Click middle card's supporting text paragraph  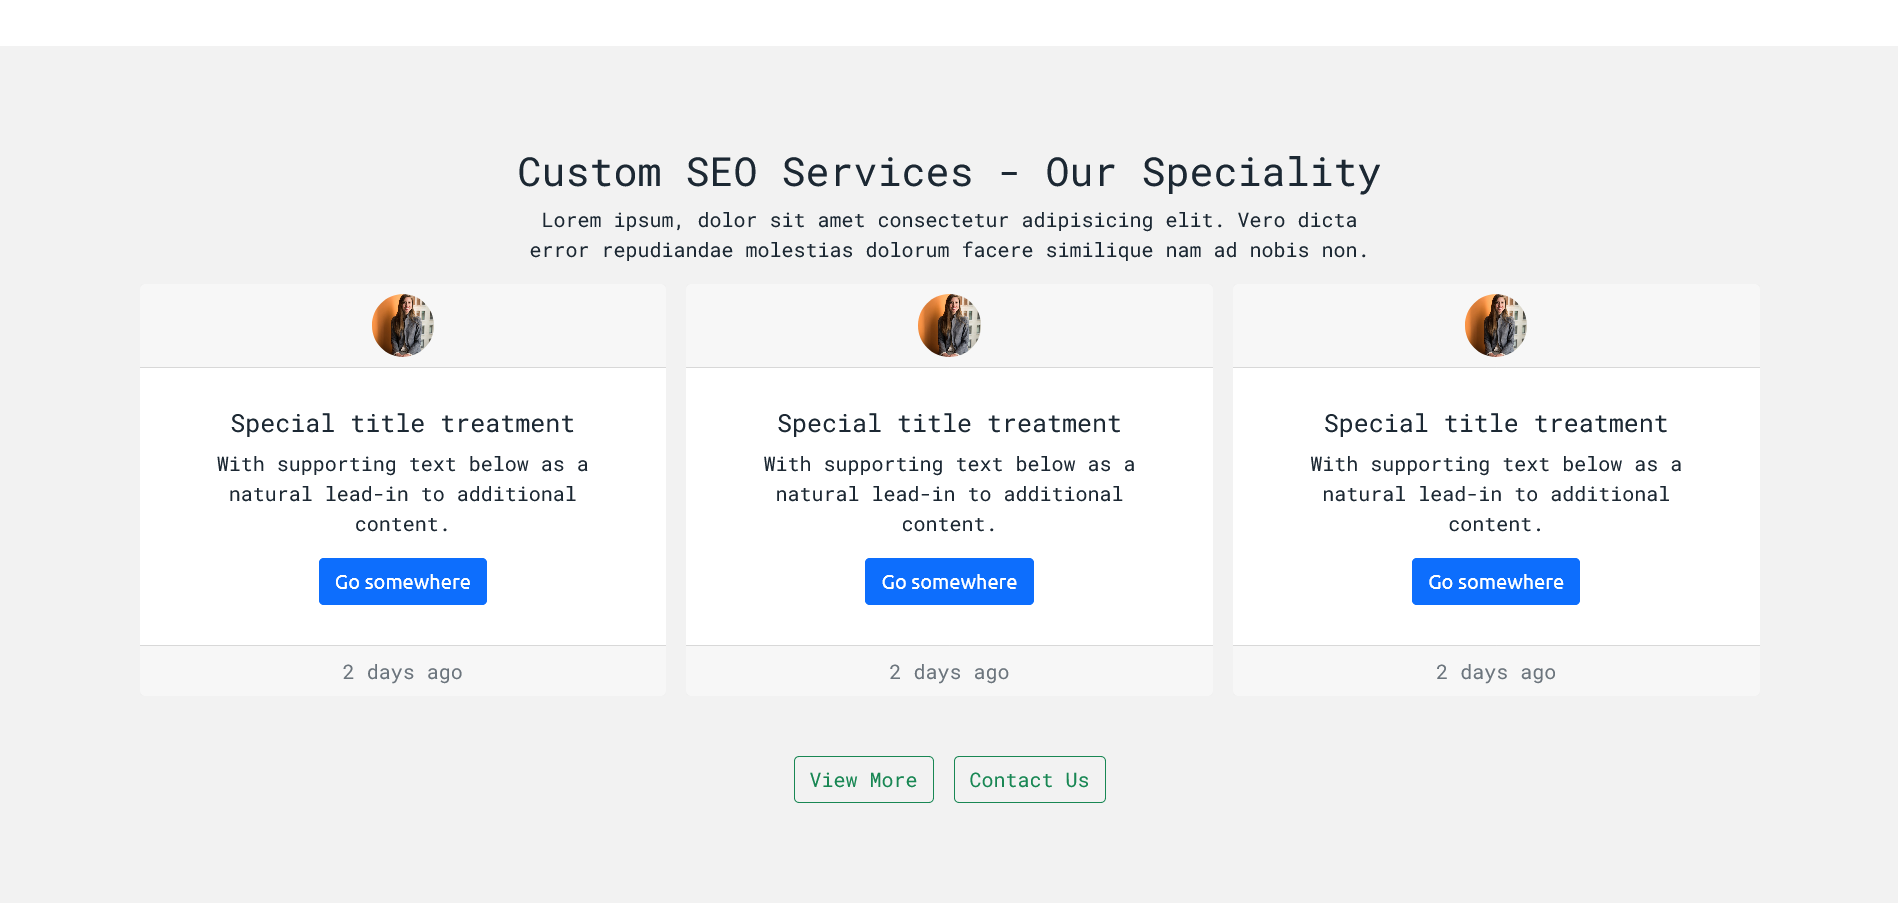coord(949,494)
